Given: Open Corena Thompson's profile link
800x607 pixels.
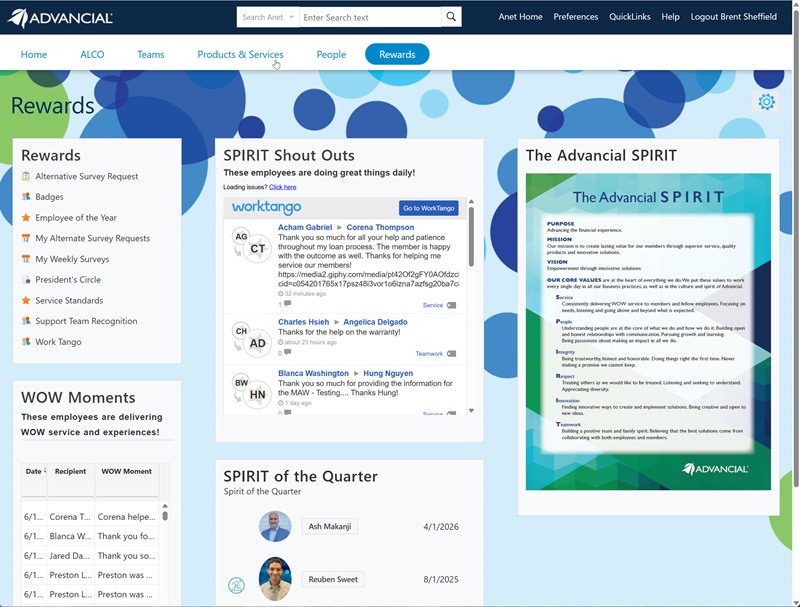Looking at the screenshot, I should point(380,227).
